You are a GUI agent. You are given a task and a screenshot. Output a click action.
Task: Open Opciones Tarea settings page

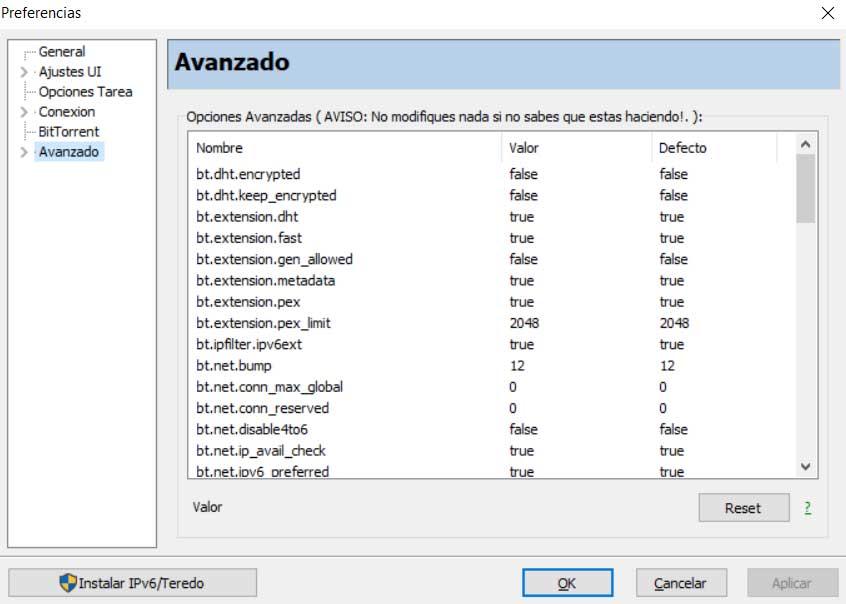click(x=85, y=92)
